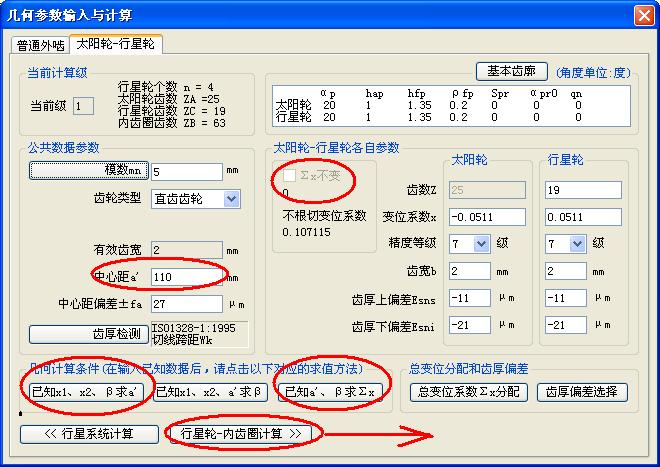Image resolution: width=660 pixels, height=467 pixels.
Task: Edit the 模数mn value field
Action: 186,172
